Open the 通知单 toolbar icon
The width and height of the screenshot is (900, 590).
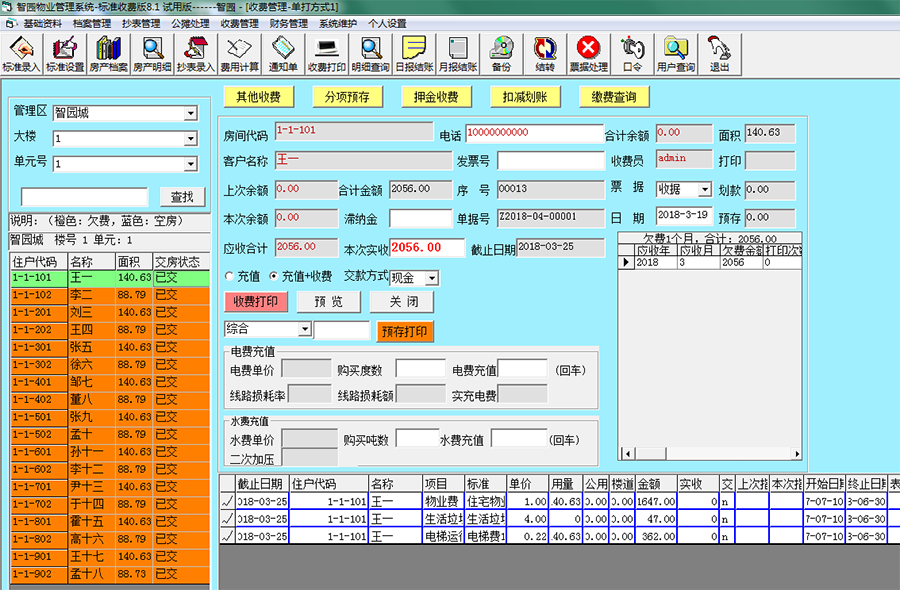point(283,54)
